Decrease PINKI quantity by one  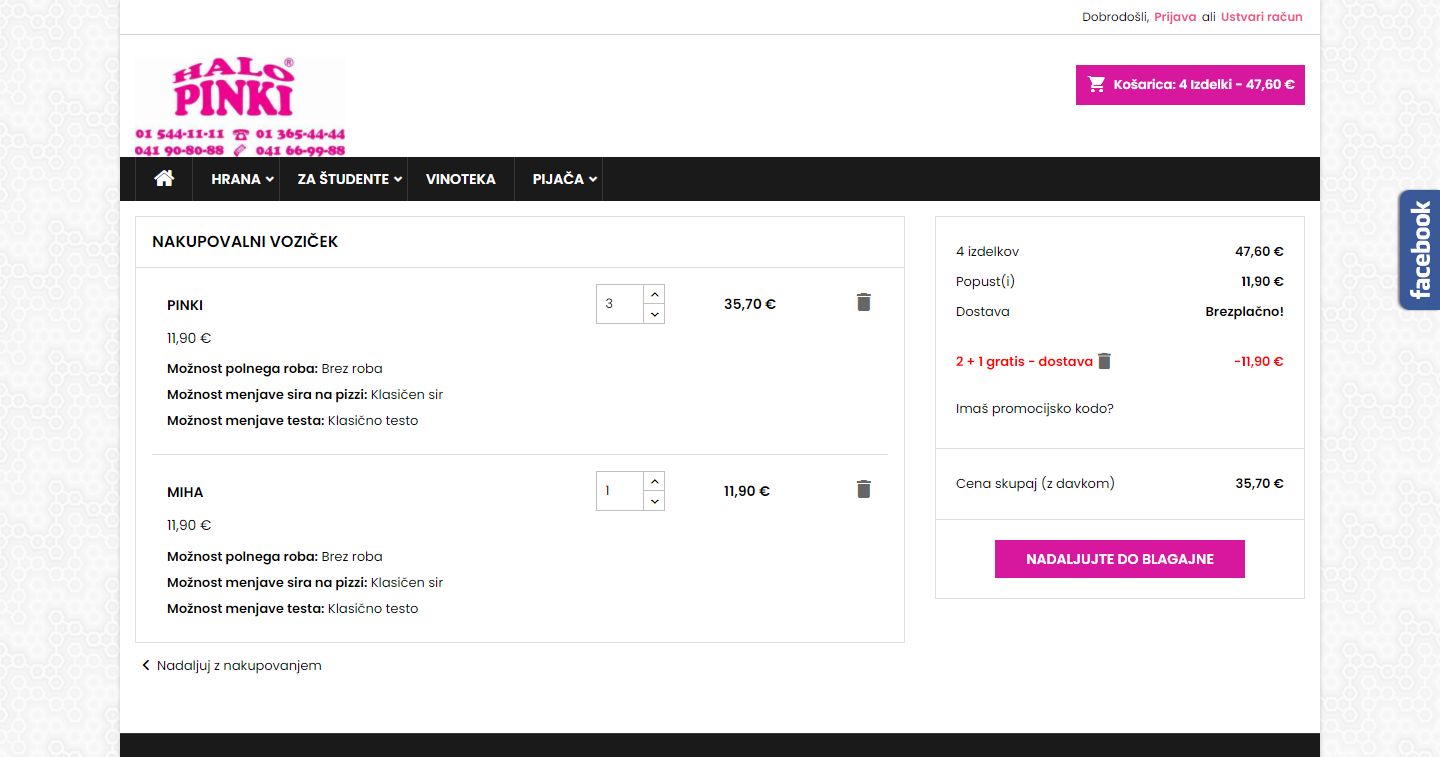click(x=654, y=314)
